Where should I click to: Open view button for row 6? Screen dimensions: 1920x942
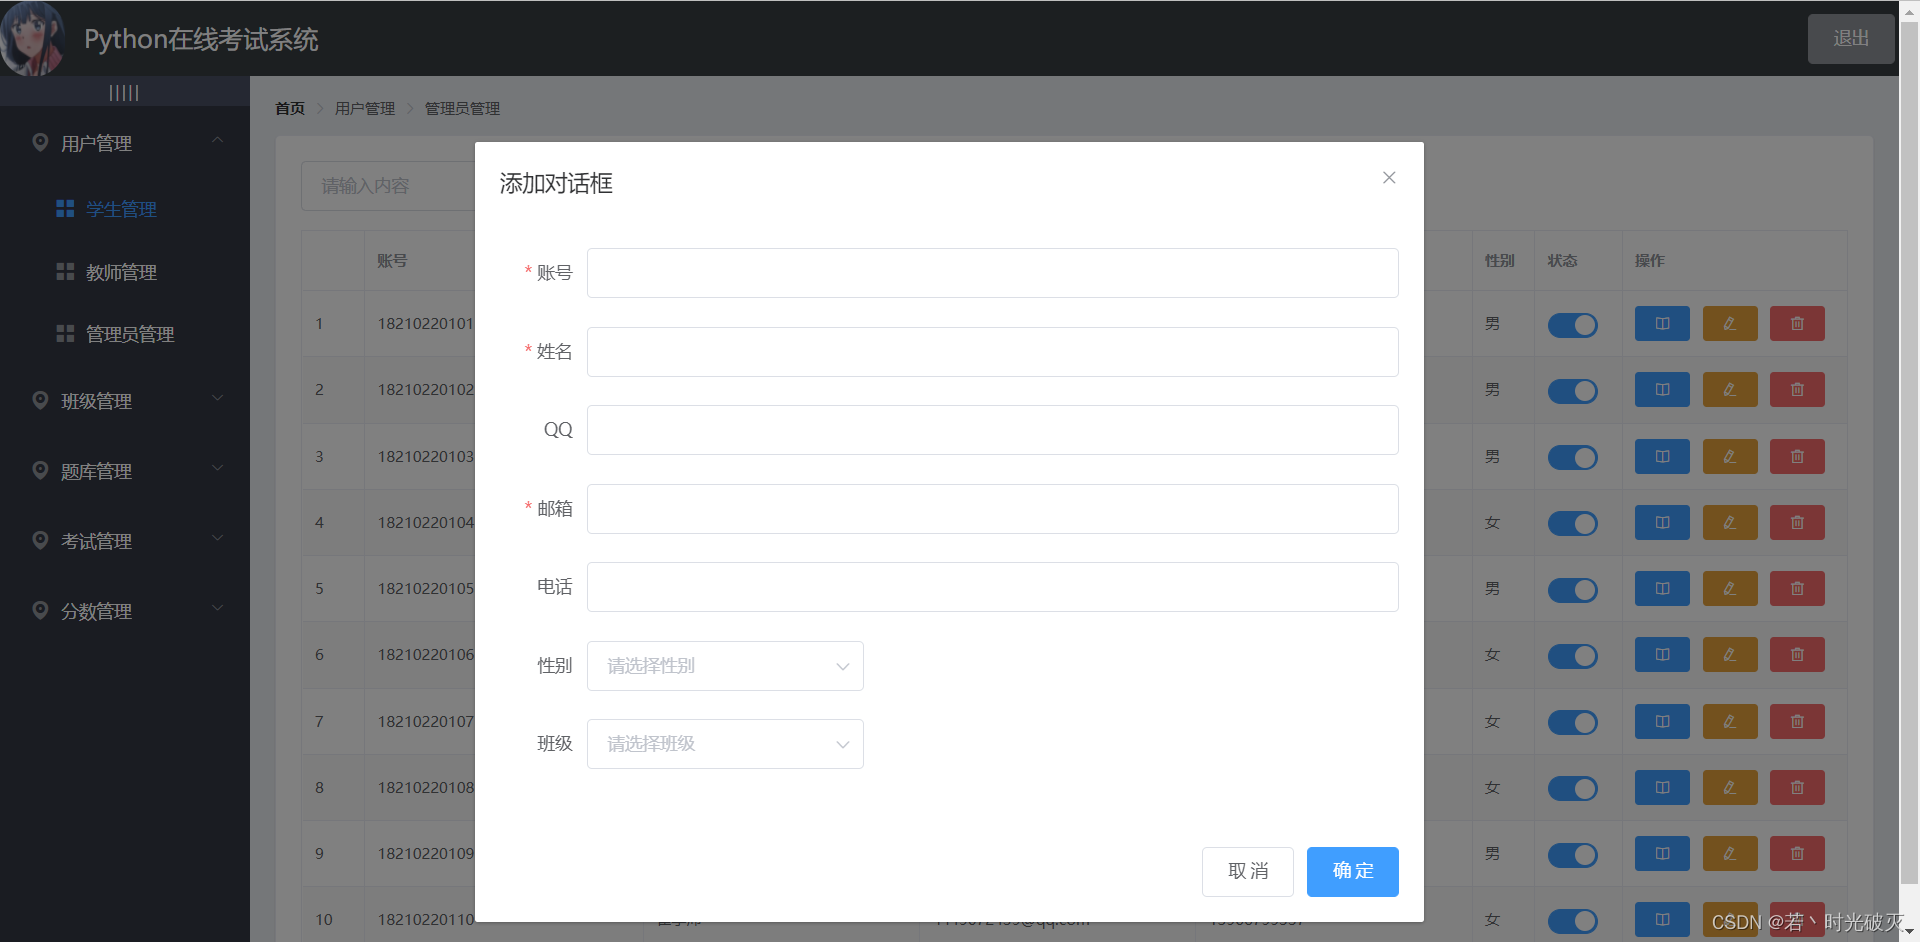pyautogui.click(x=1662, y=655)
